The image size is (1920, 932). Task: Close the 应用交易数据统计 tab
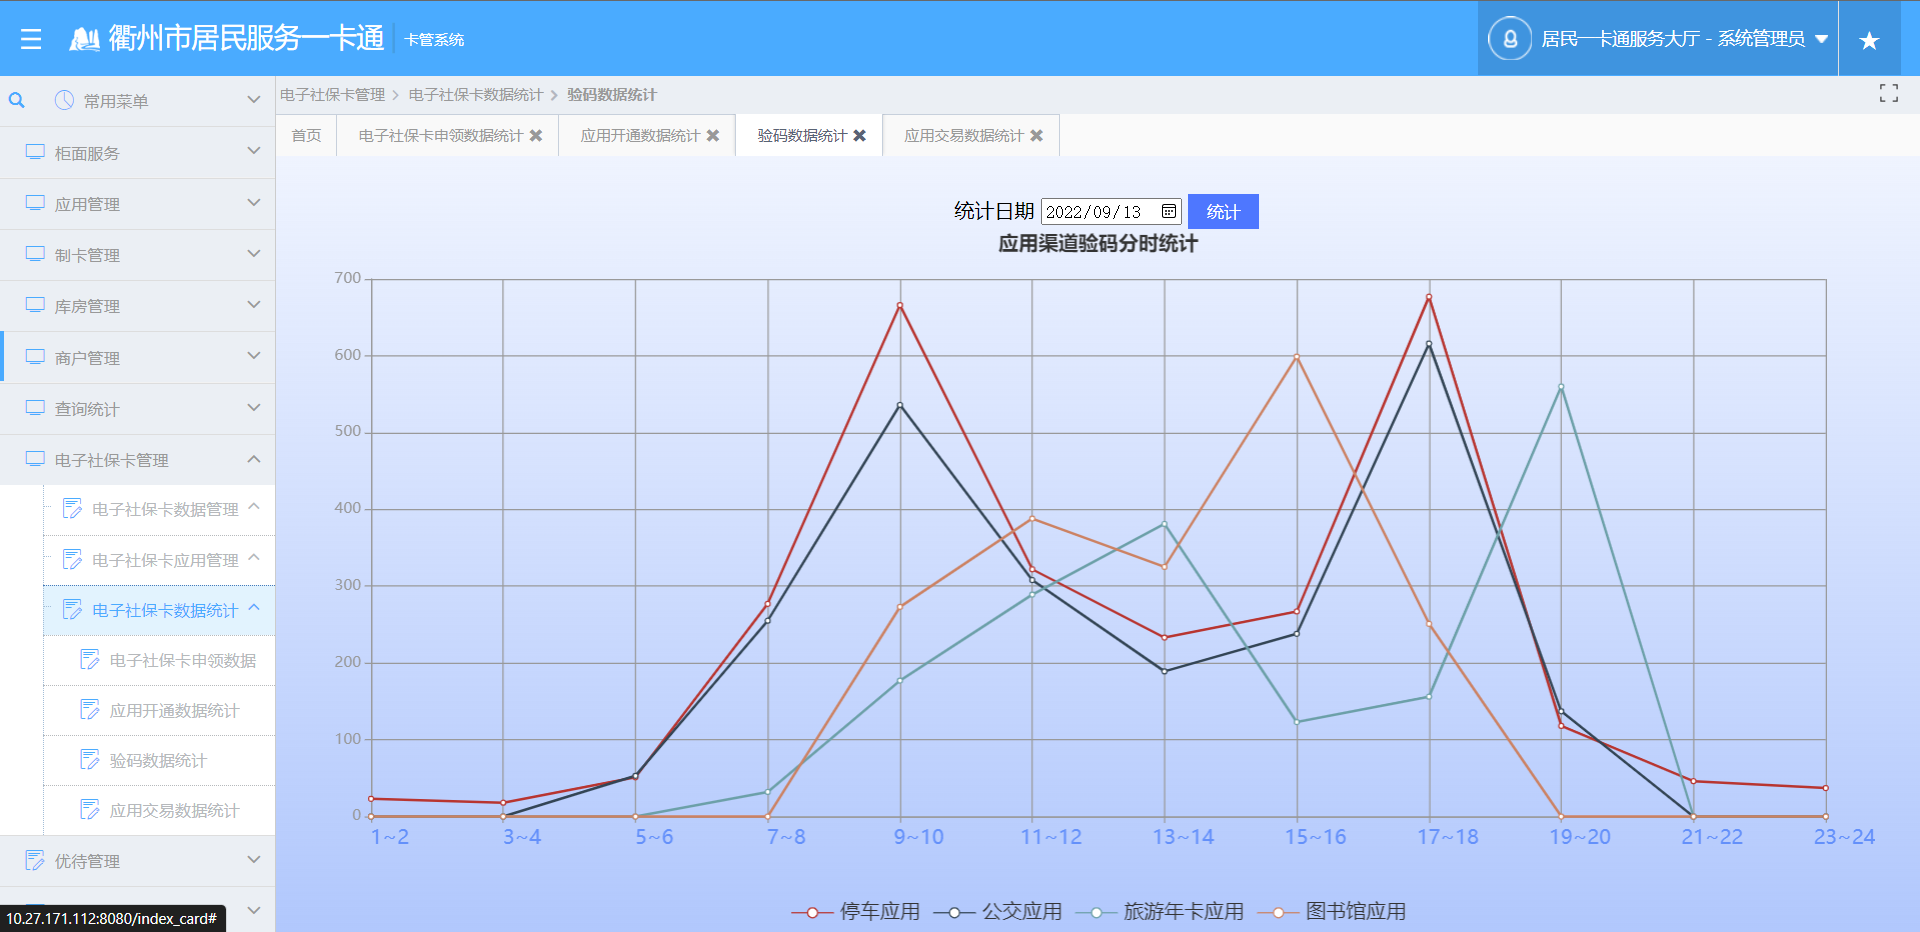[x=1037, y=135]
